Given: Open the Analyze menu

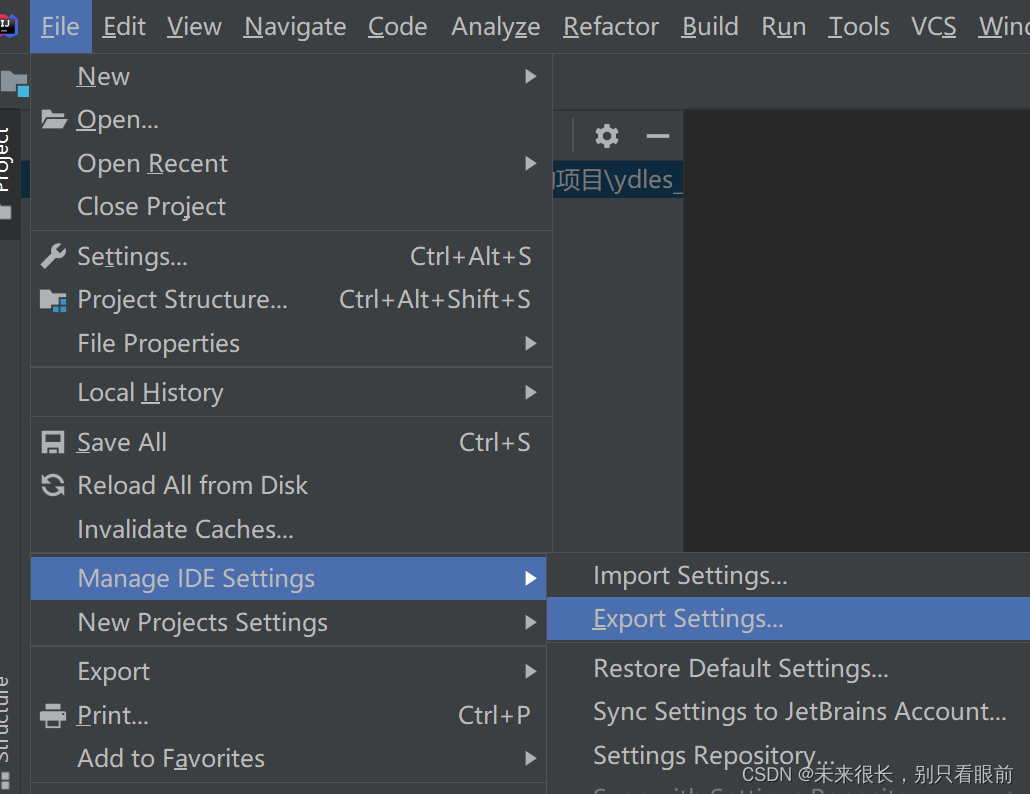Looking at the screenshot, I should [495, 26].
